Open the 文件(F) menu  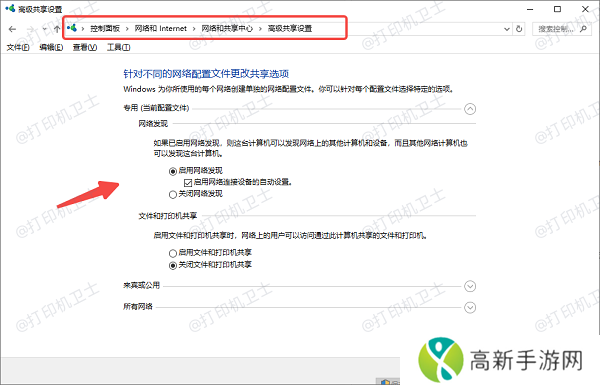click(18, 47)
